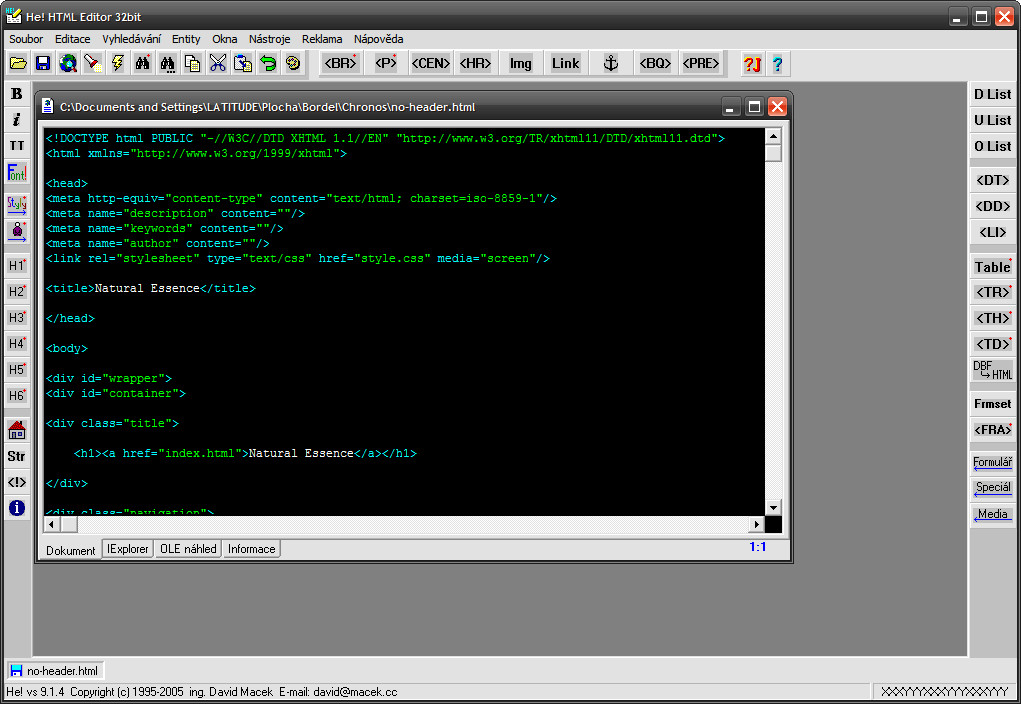The height and width of the screenshot is (704, 1021).
Task: Click the Entity menu
Action: pos(186,39)
